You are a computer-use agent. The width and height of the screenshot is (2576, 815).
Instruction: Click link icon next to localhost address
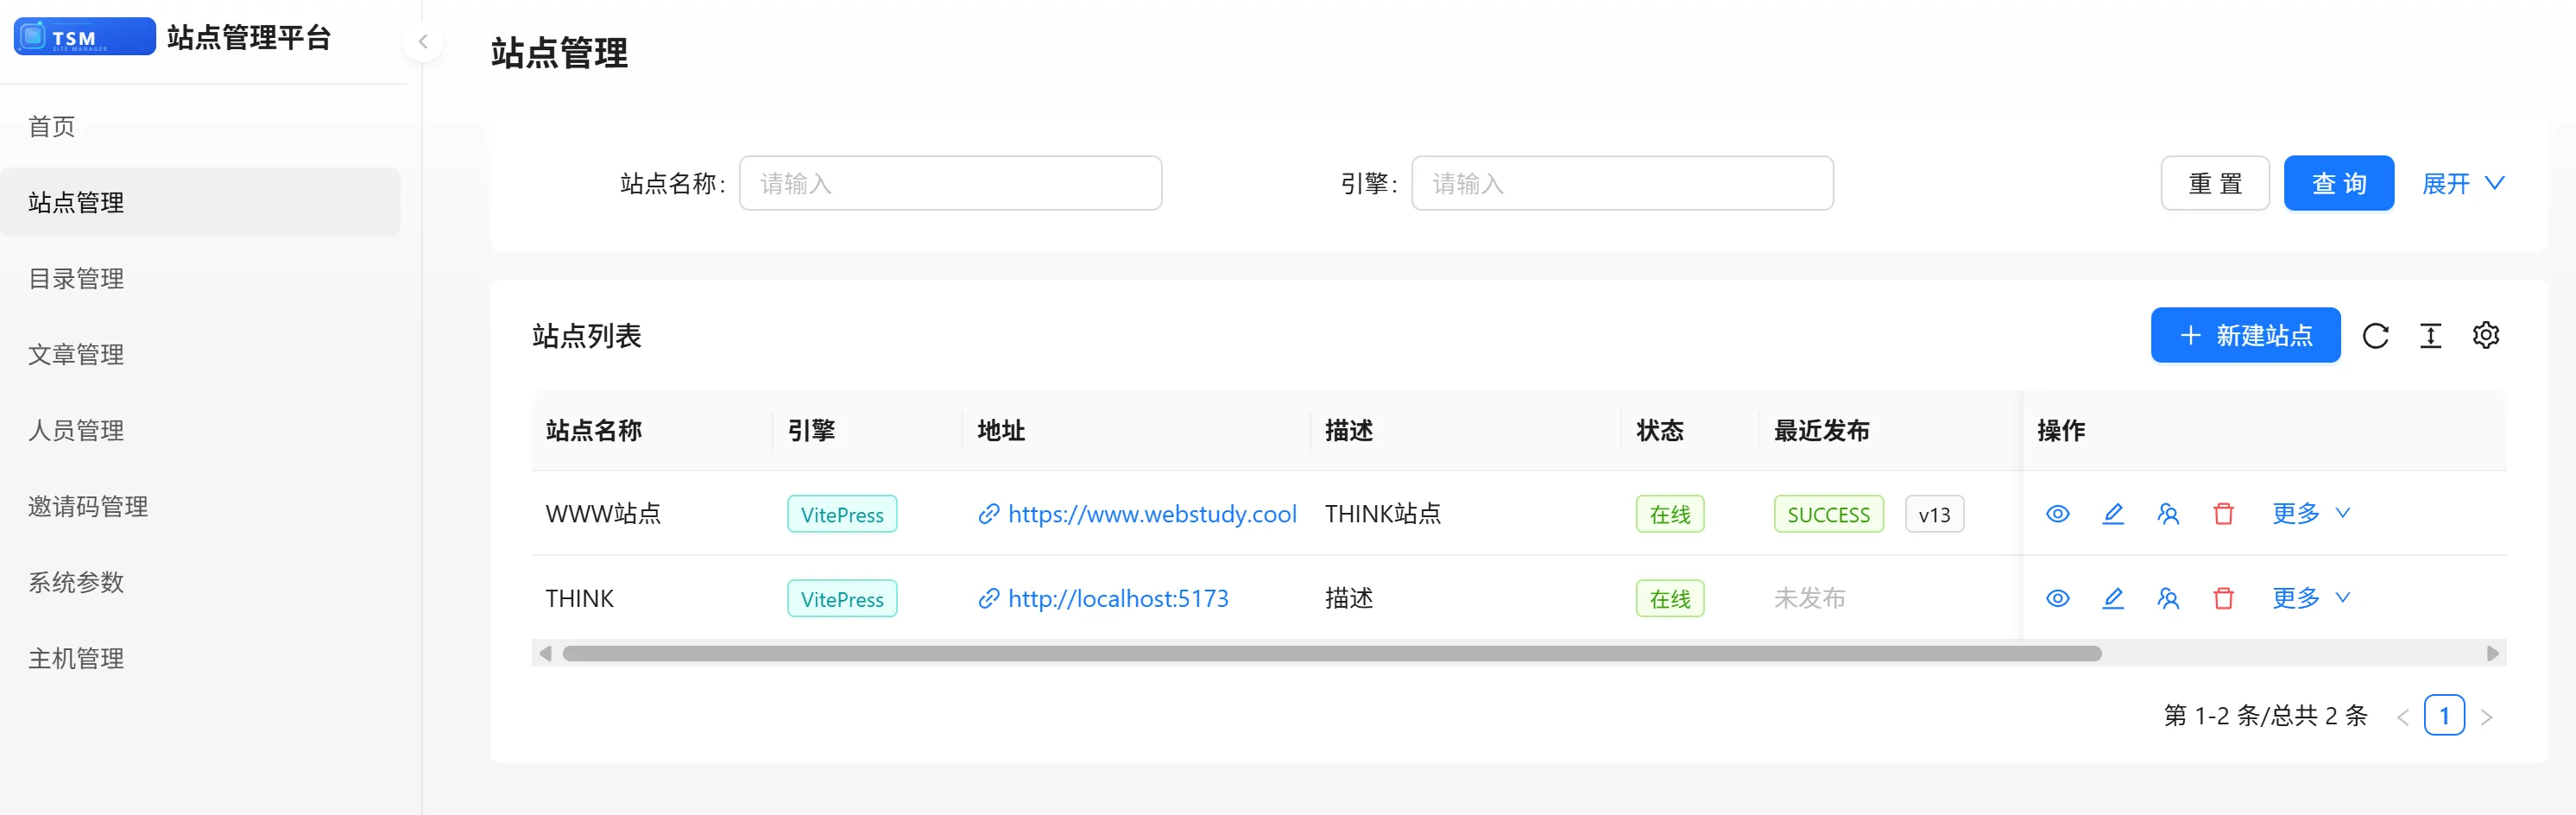click(988, 598)
